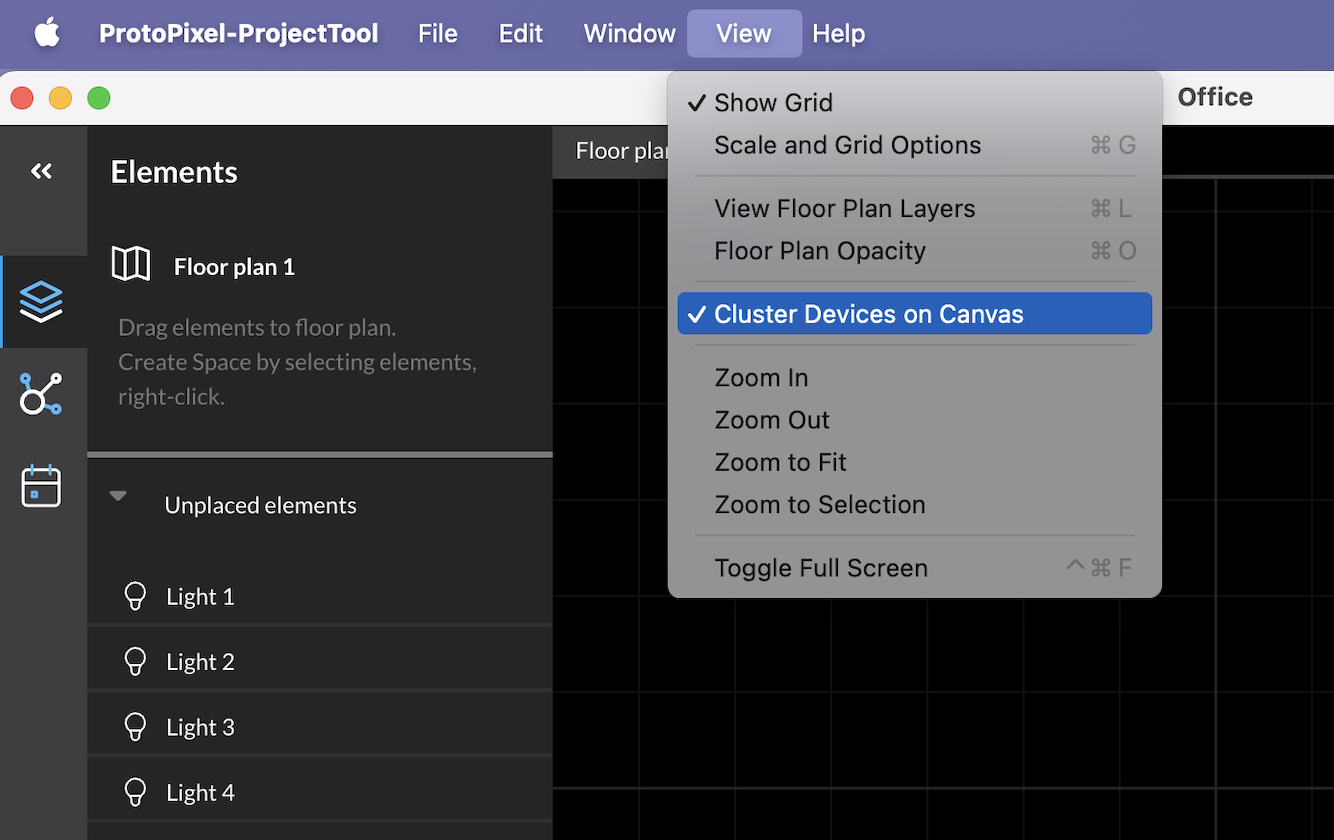Open the scheduler calendar panel icon

[42, 486]
